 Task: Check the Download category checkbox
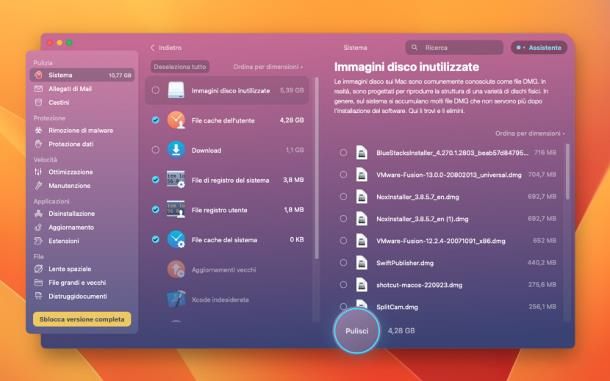click(x=155, y=150)
